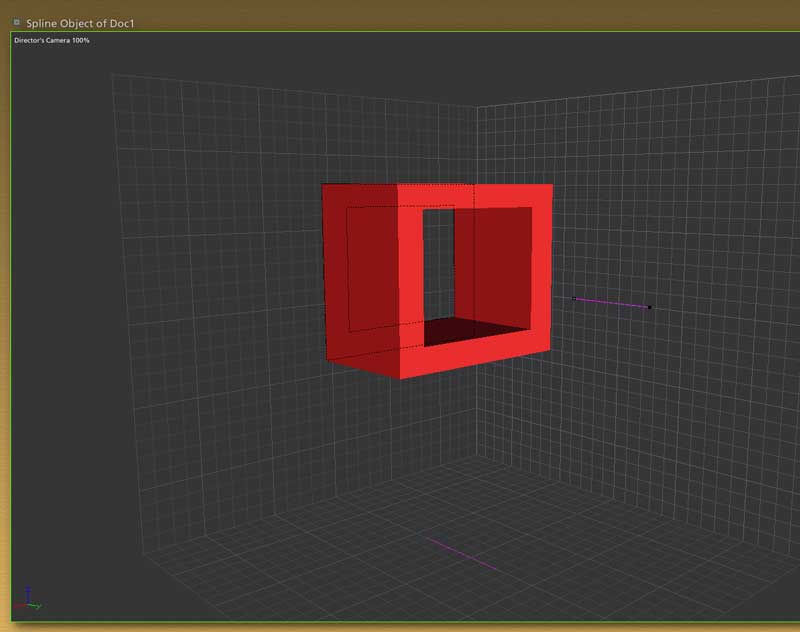800x632 pixels.
Task: Select the blue vertical axis arrow of the gizmo
Action: coord(28,594)
